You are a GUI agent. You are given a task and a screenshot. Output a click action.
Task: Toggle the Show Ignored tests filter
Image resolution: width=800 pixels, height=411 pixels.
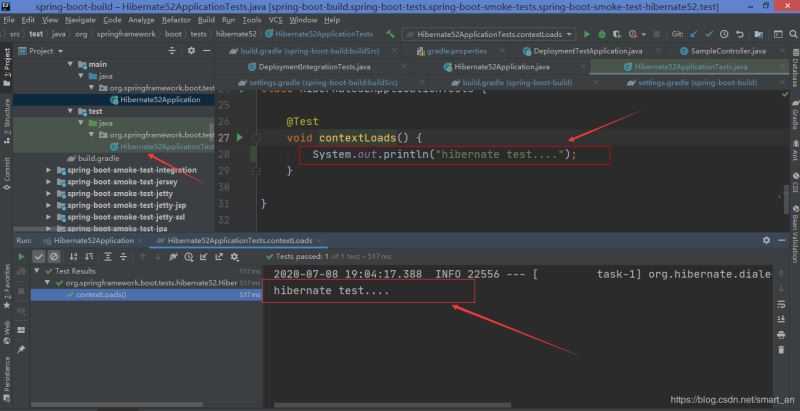point(54,256)
